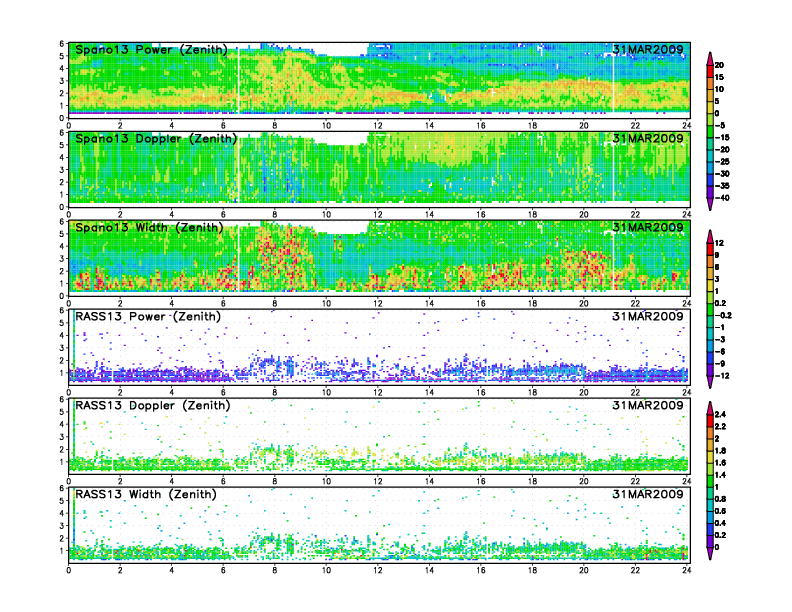Click the '-35' label on the top colorbar
Viewport: 792px width, 612px height.
point(722,186)
